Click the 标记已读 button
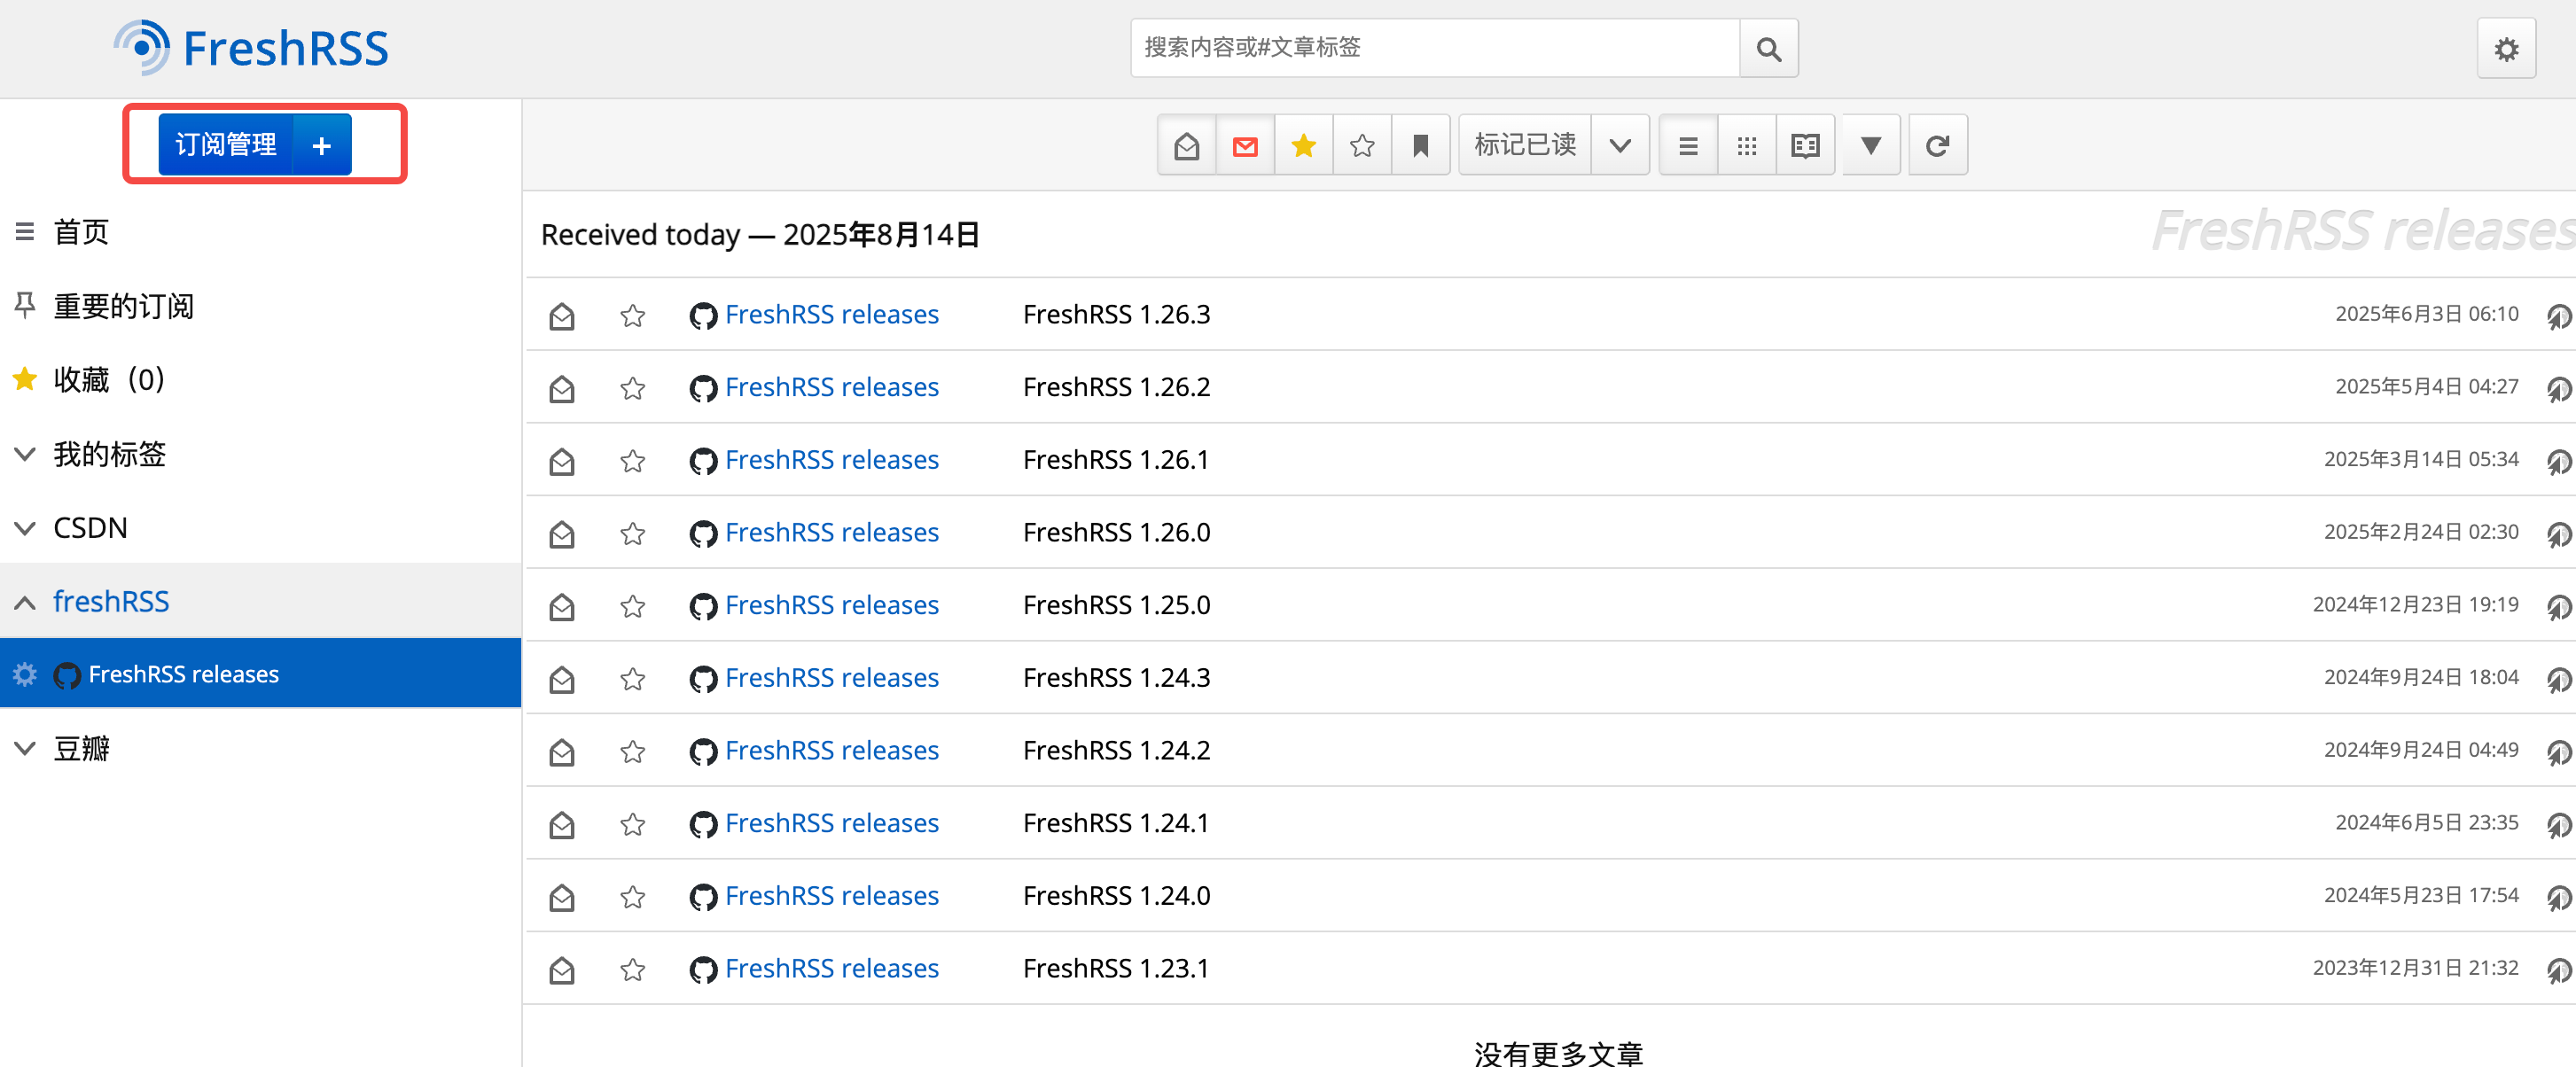 pos(1525,146)
